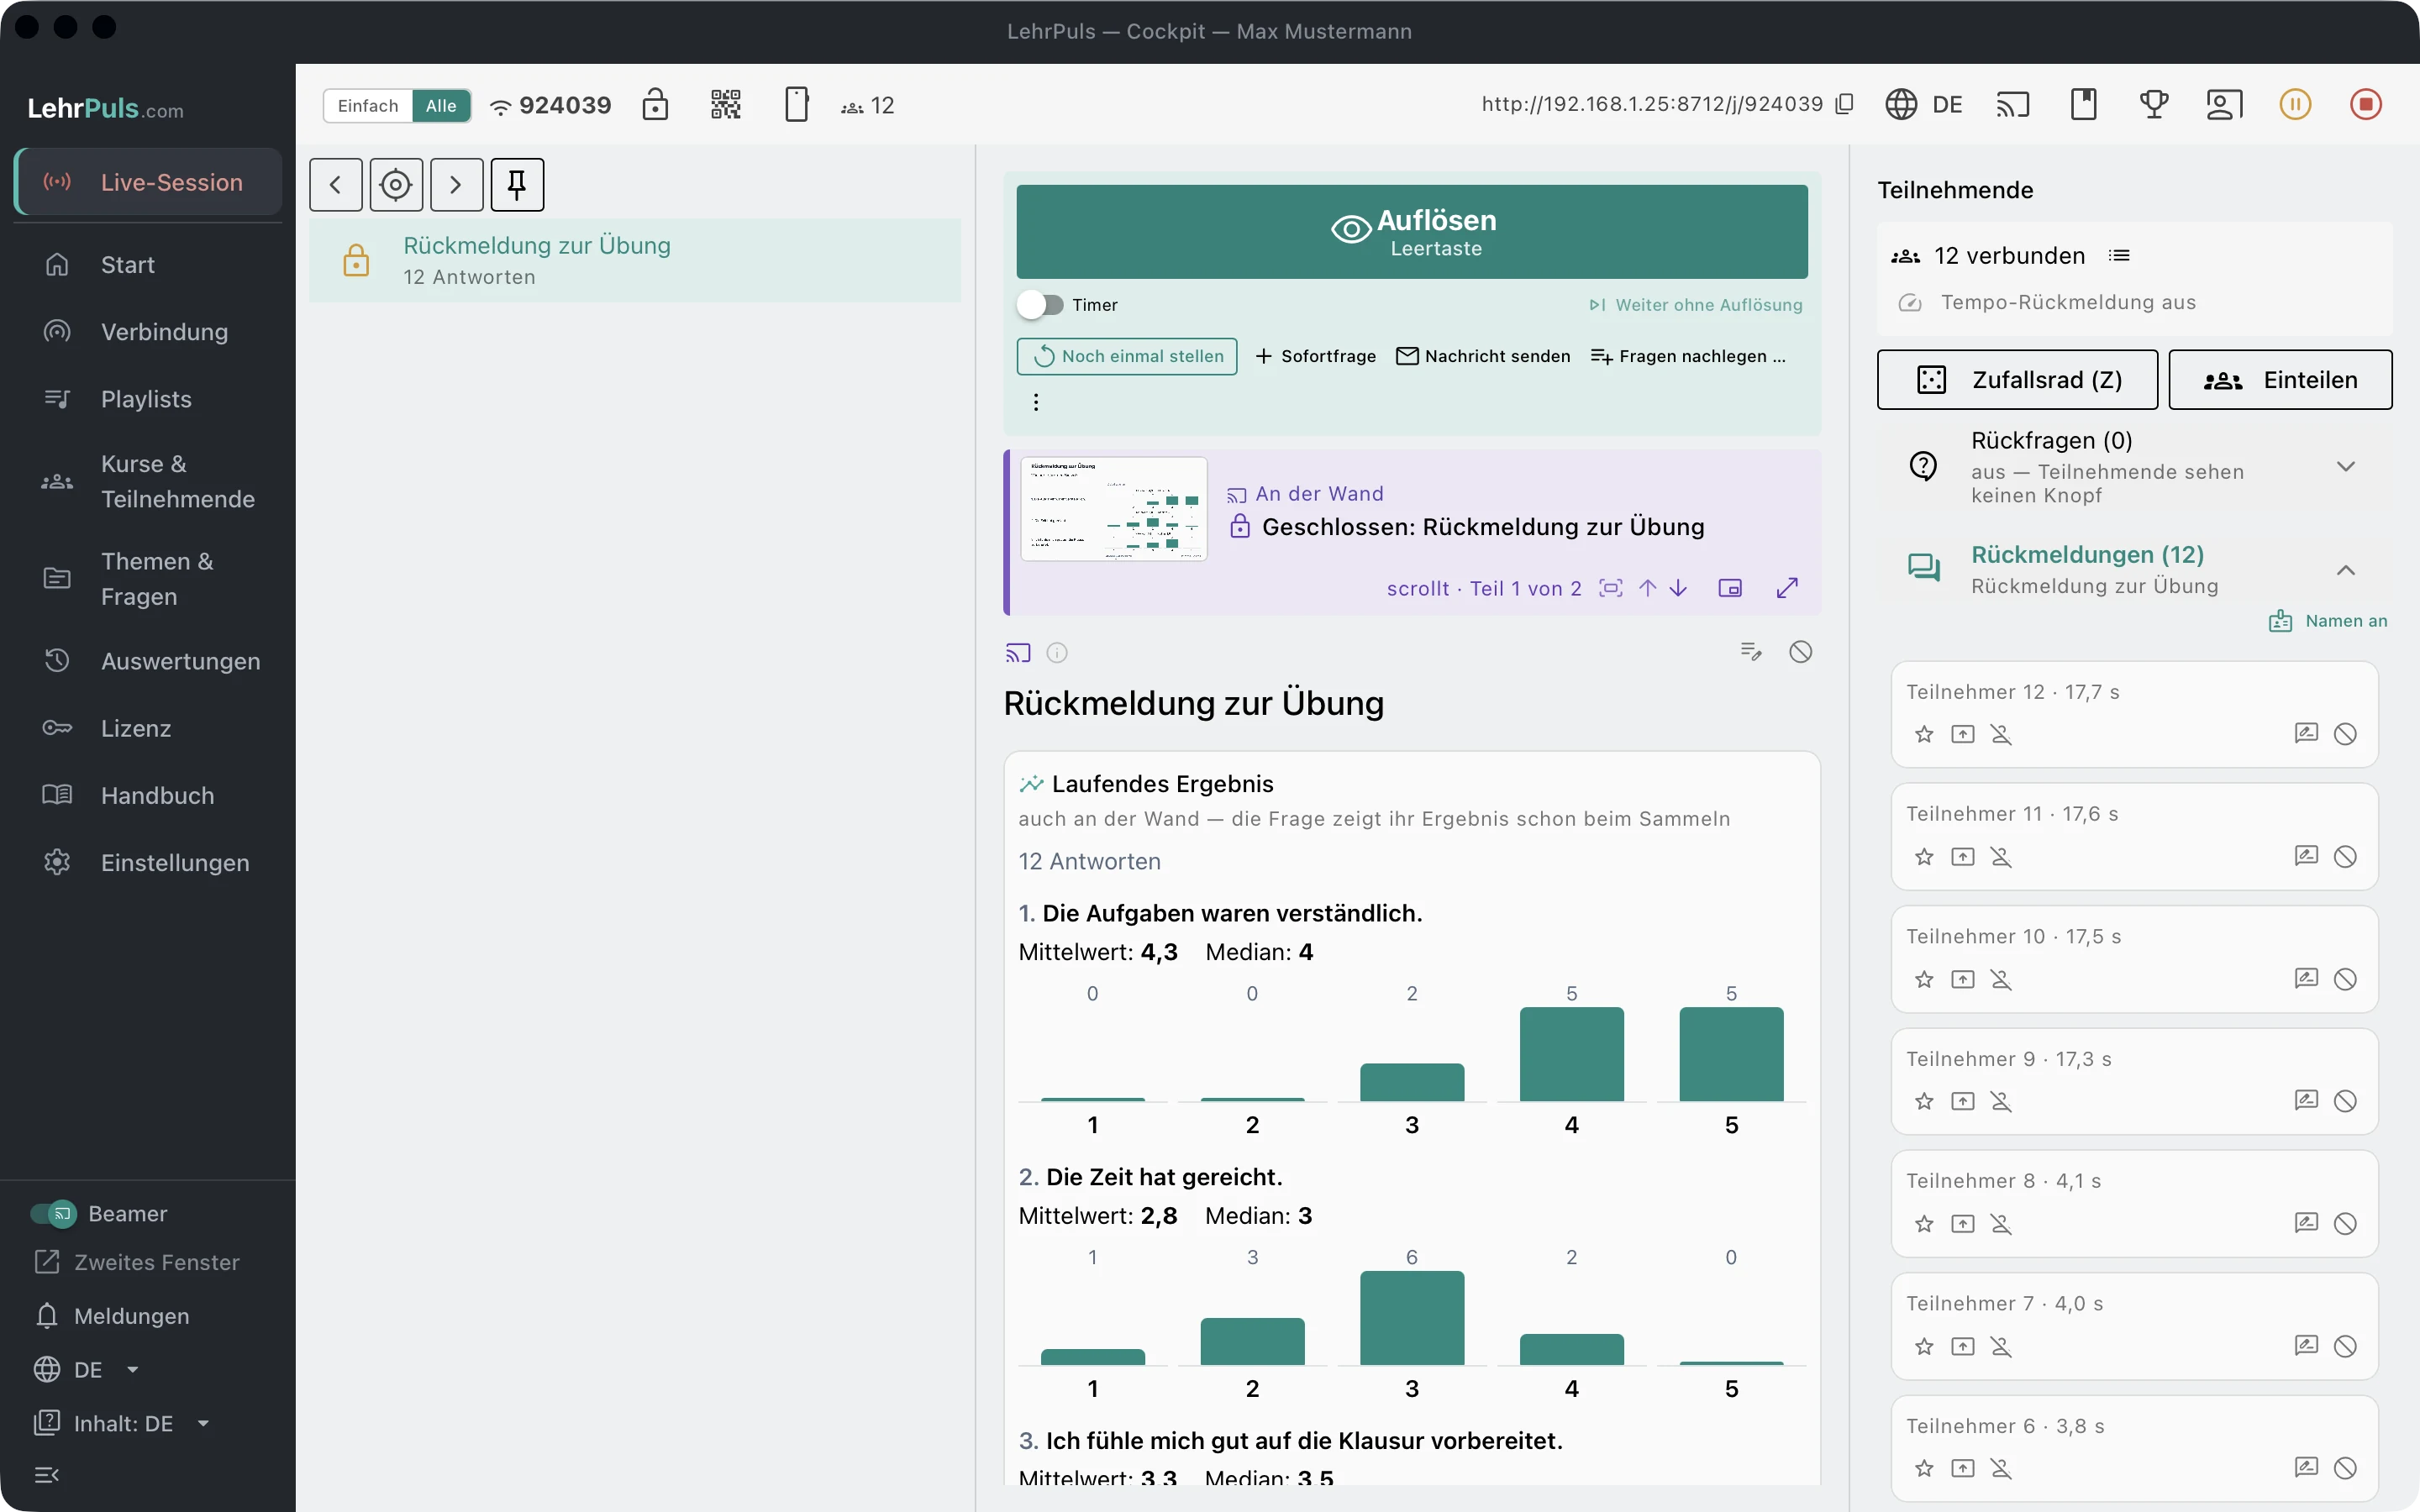
Task: Open the presenter-view person icon in top bar
Action: [x=2224, y=104]
